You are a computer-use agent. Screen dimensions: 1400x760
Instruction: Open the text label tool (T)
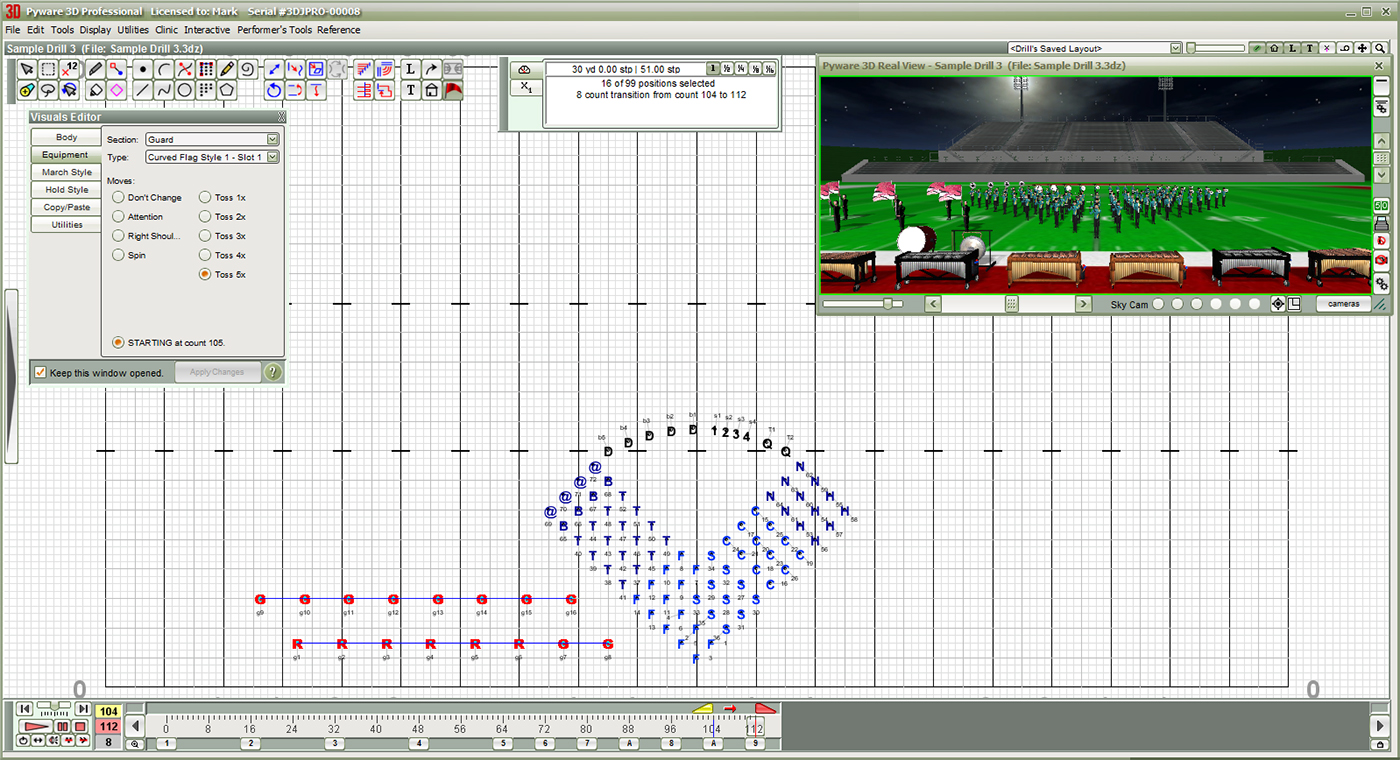(411, 90)
